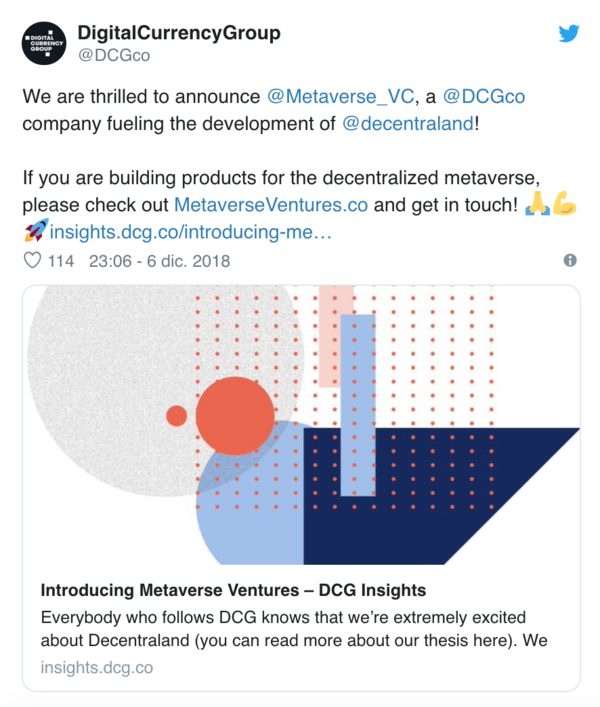Open the insights.dcg.co card domain

(x=97, y=667)
